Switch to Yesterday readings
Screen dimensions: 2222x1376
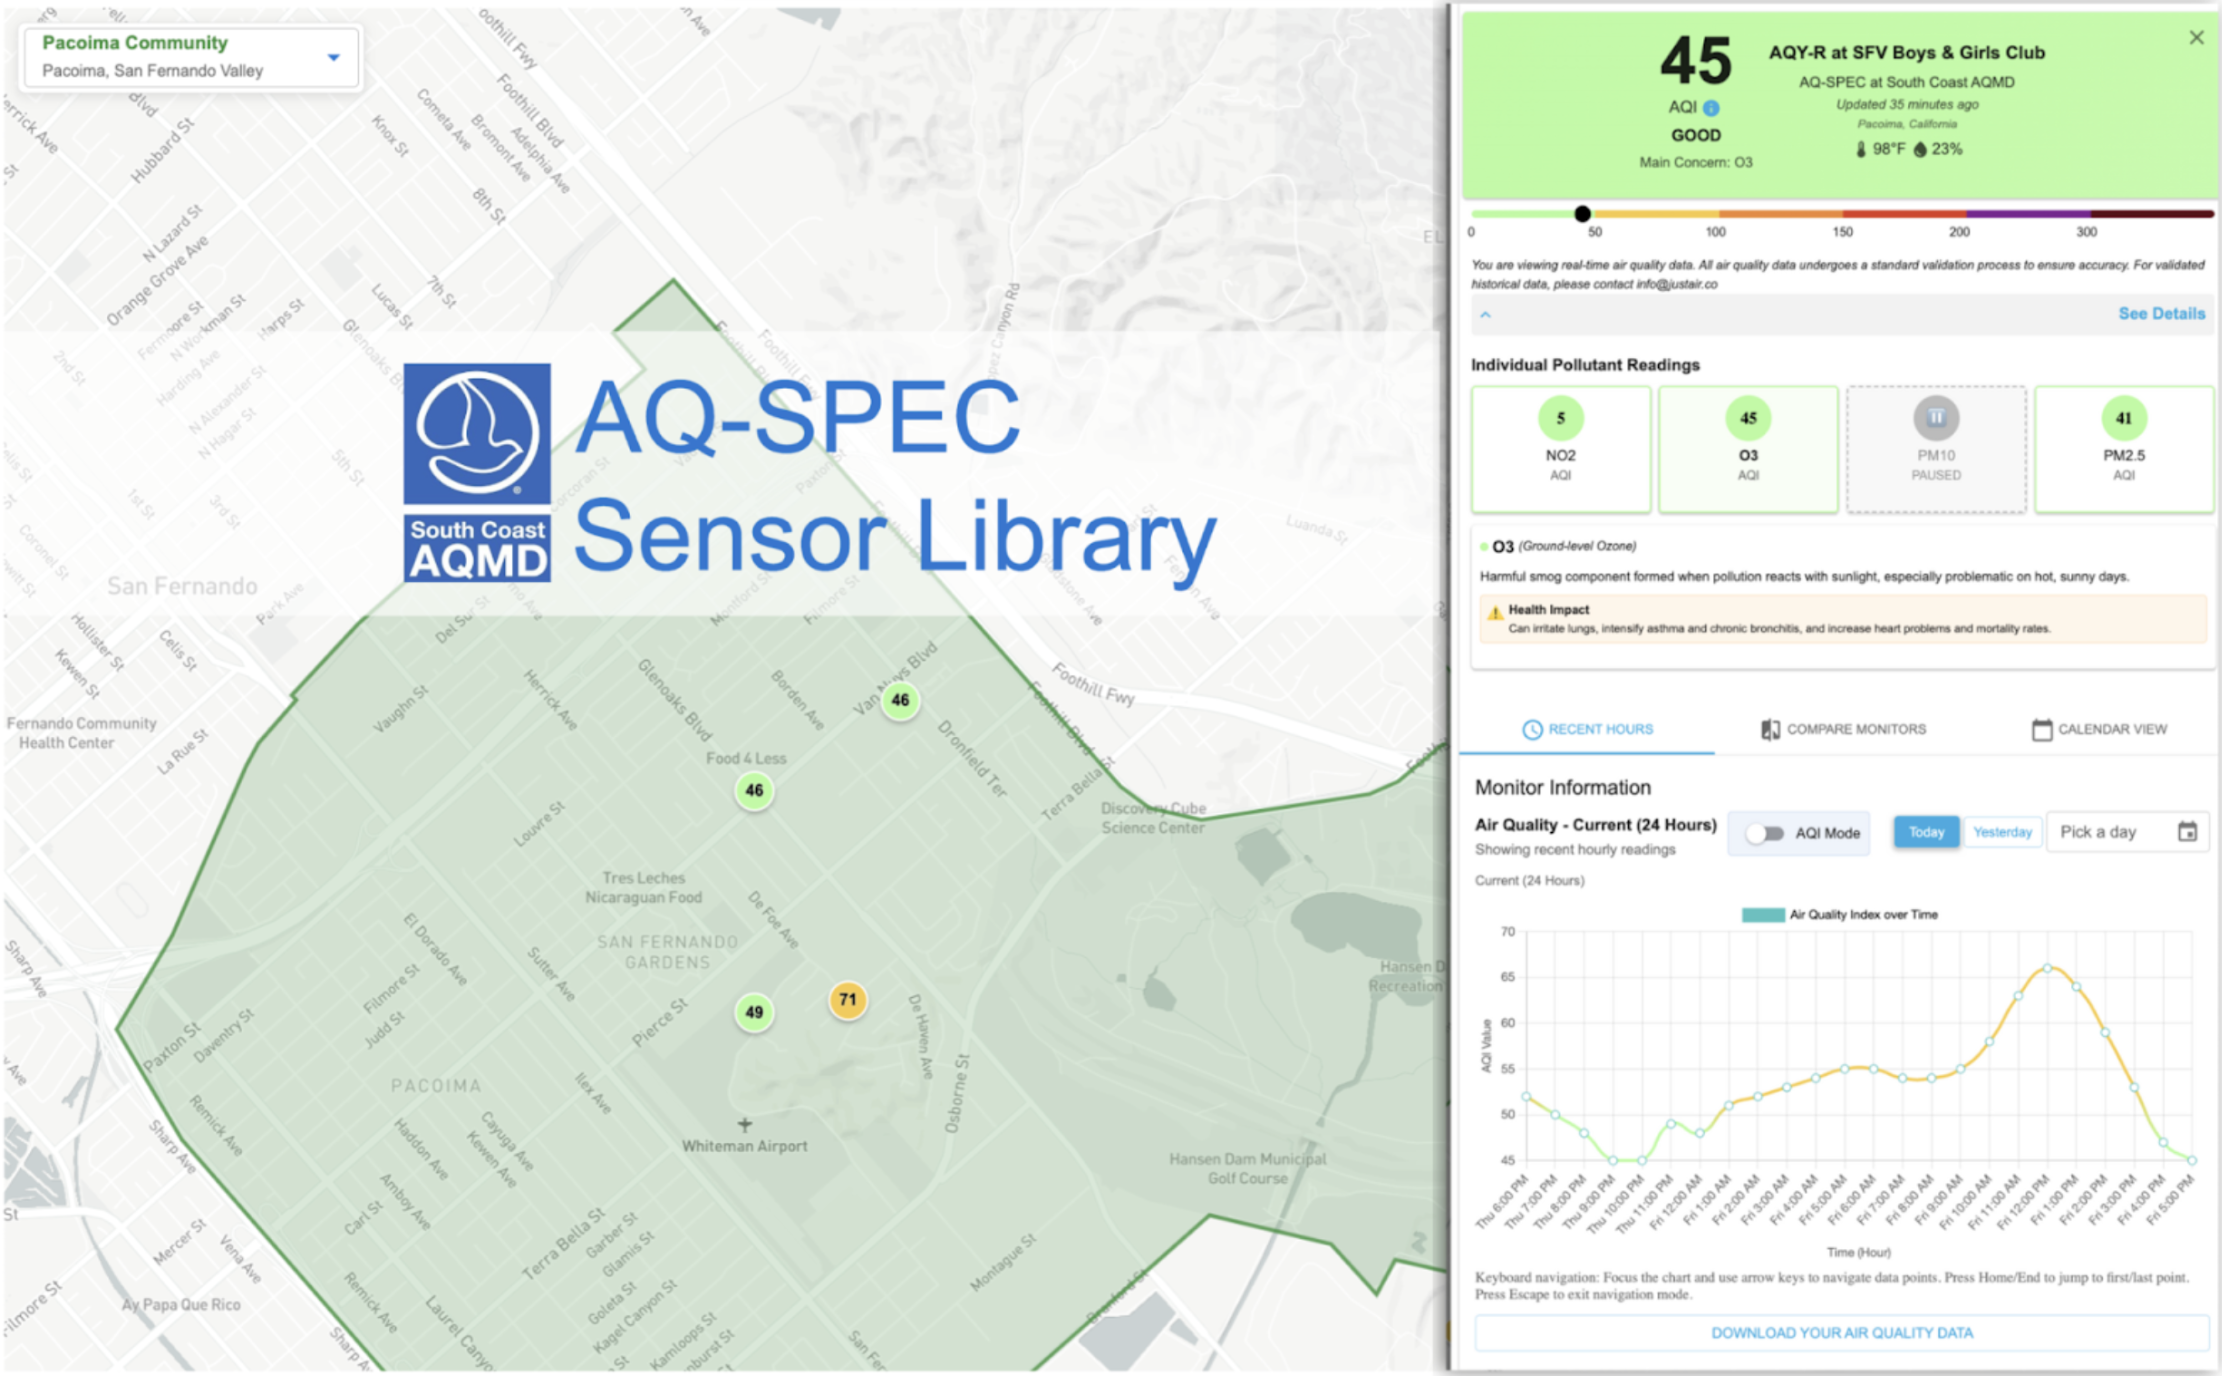(x=2002, y=832)
